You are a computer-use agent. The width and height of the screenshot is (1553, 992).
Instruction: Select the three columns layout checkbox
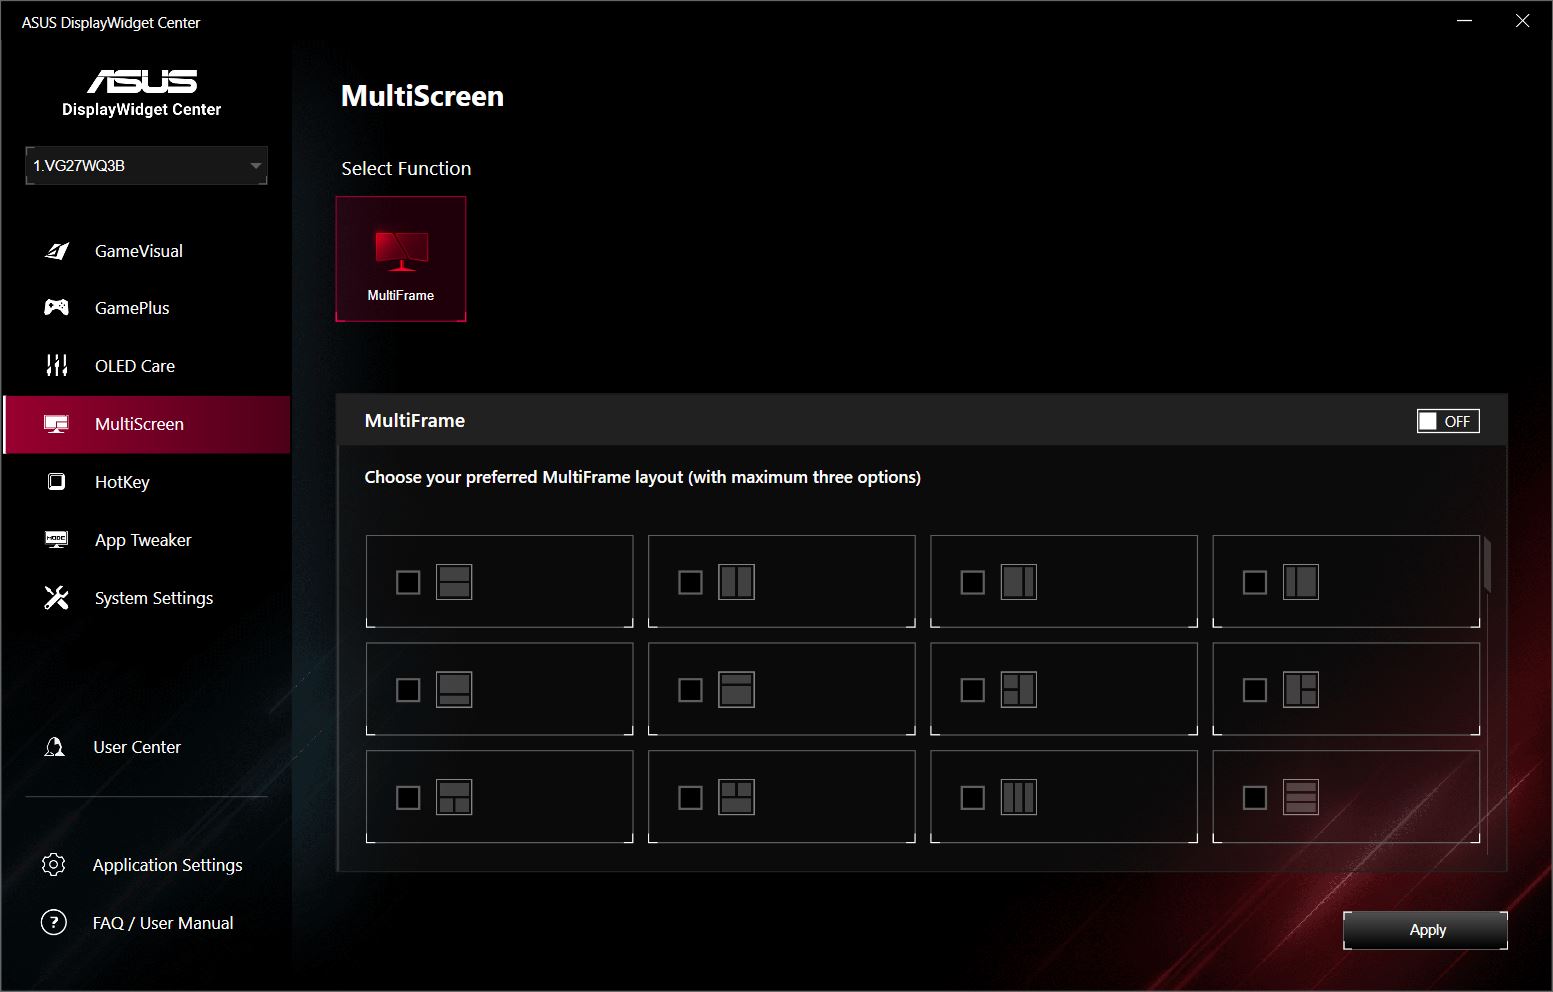[x=972, y=798]
